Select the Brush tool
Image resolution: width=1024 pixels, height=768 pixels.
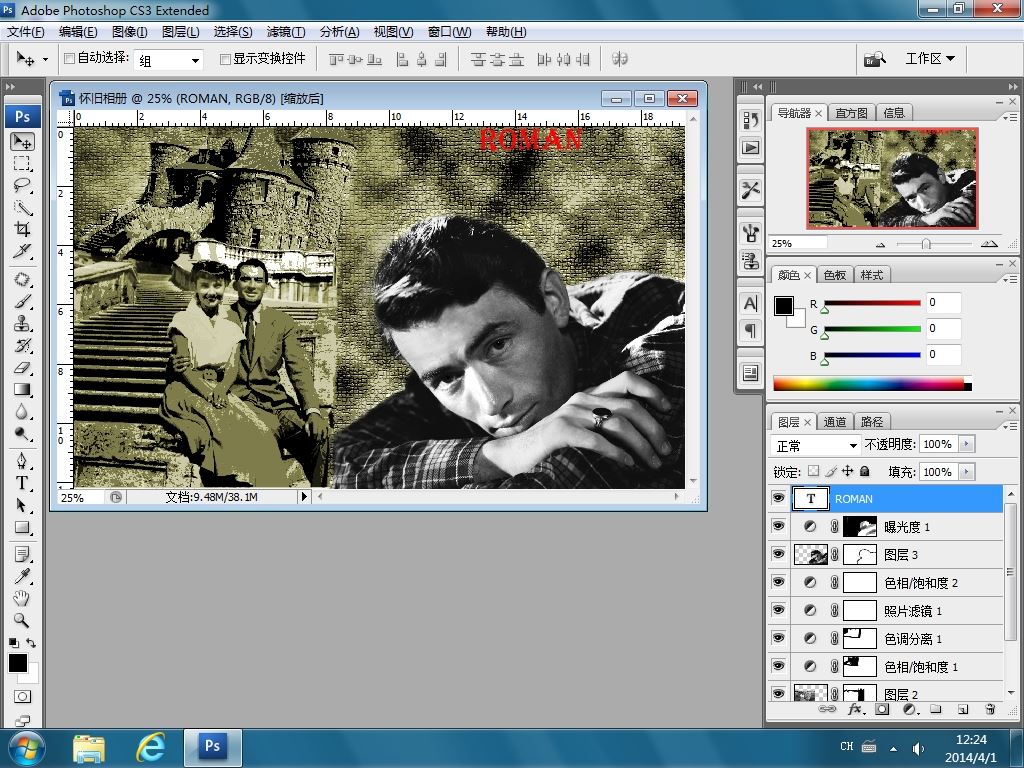click(22, 302)
